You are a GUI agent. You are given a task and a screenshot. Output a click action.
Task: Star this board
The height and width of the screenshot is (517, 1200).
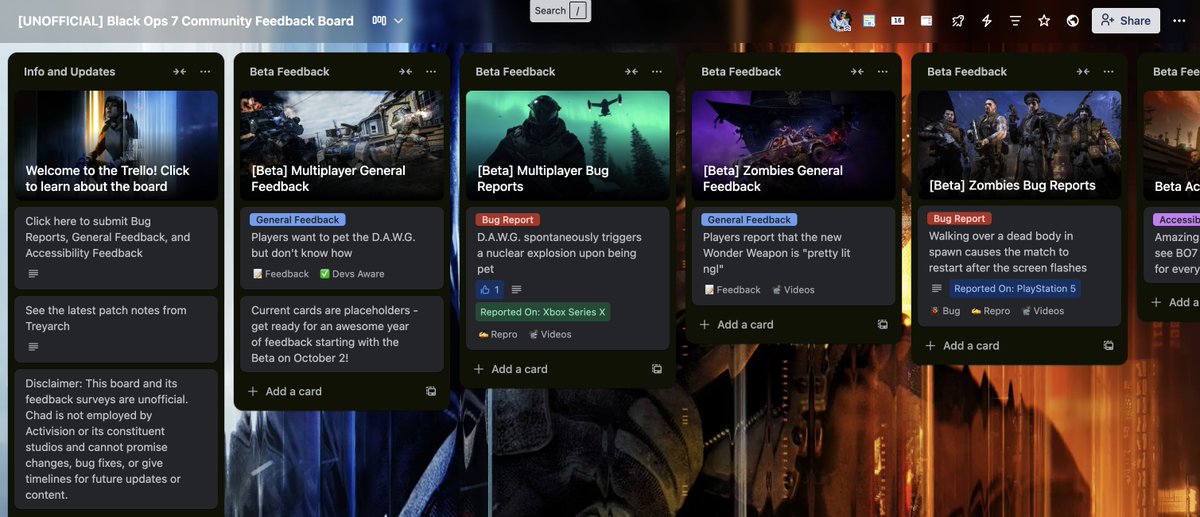coord(1044,21)
